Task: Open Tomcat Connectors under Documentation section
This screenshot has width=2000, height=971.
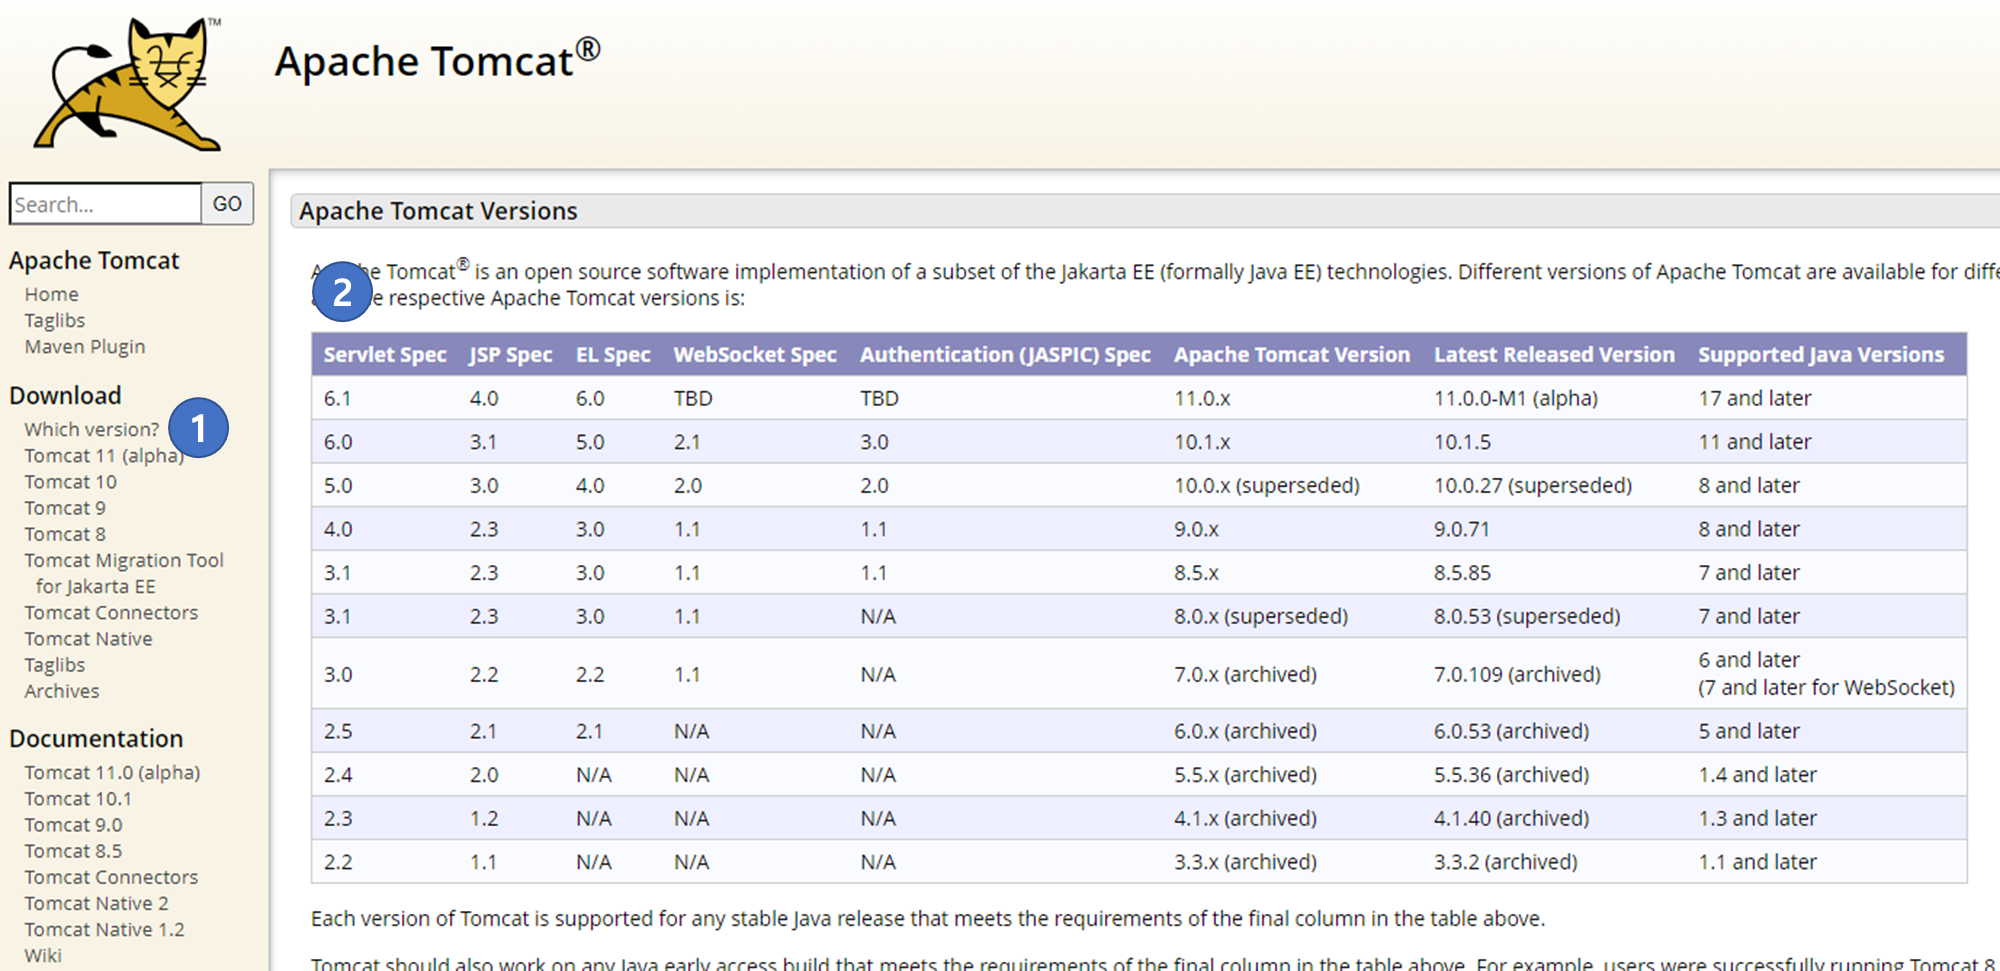Action: pos(111,876)
